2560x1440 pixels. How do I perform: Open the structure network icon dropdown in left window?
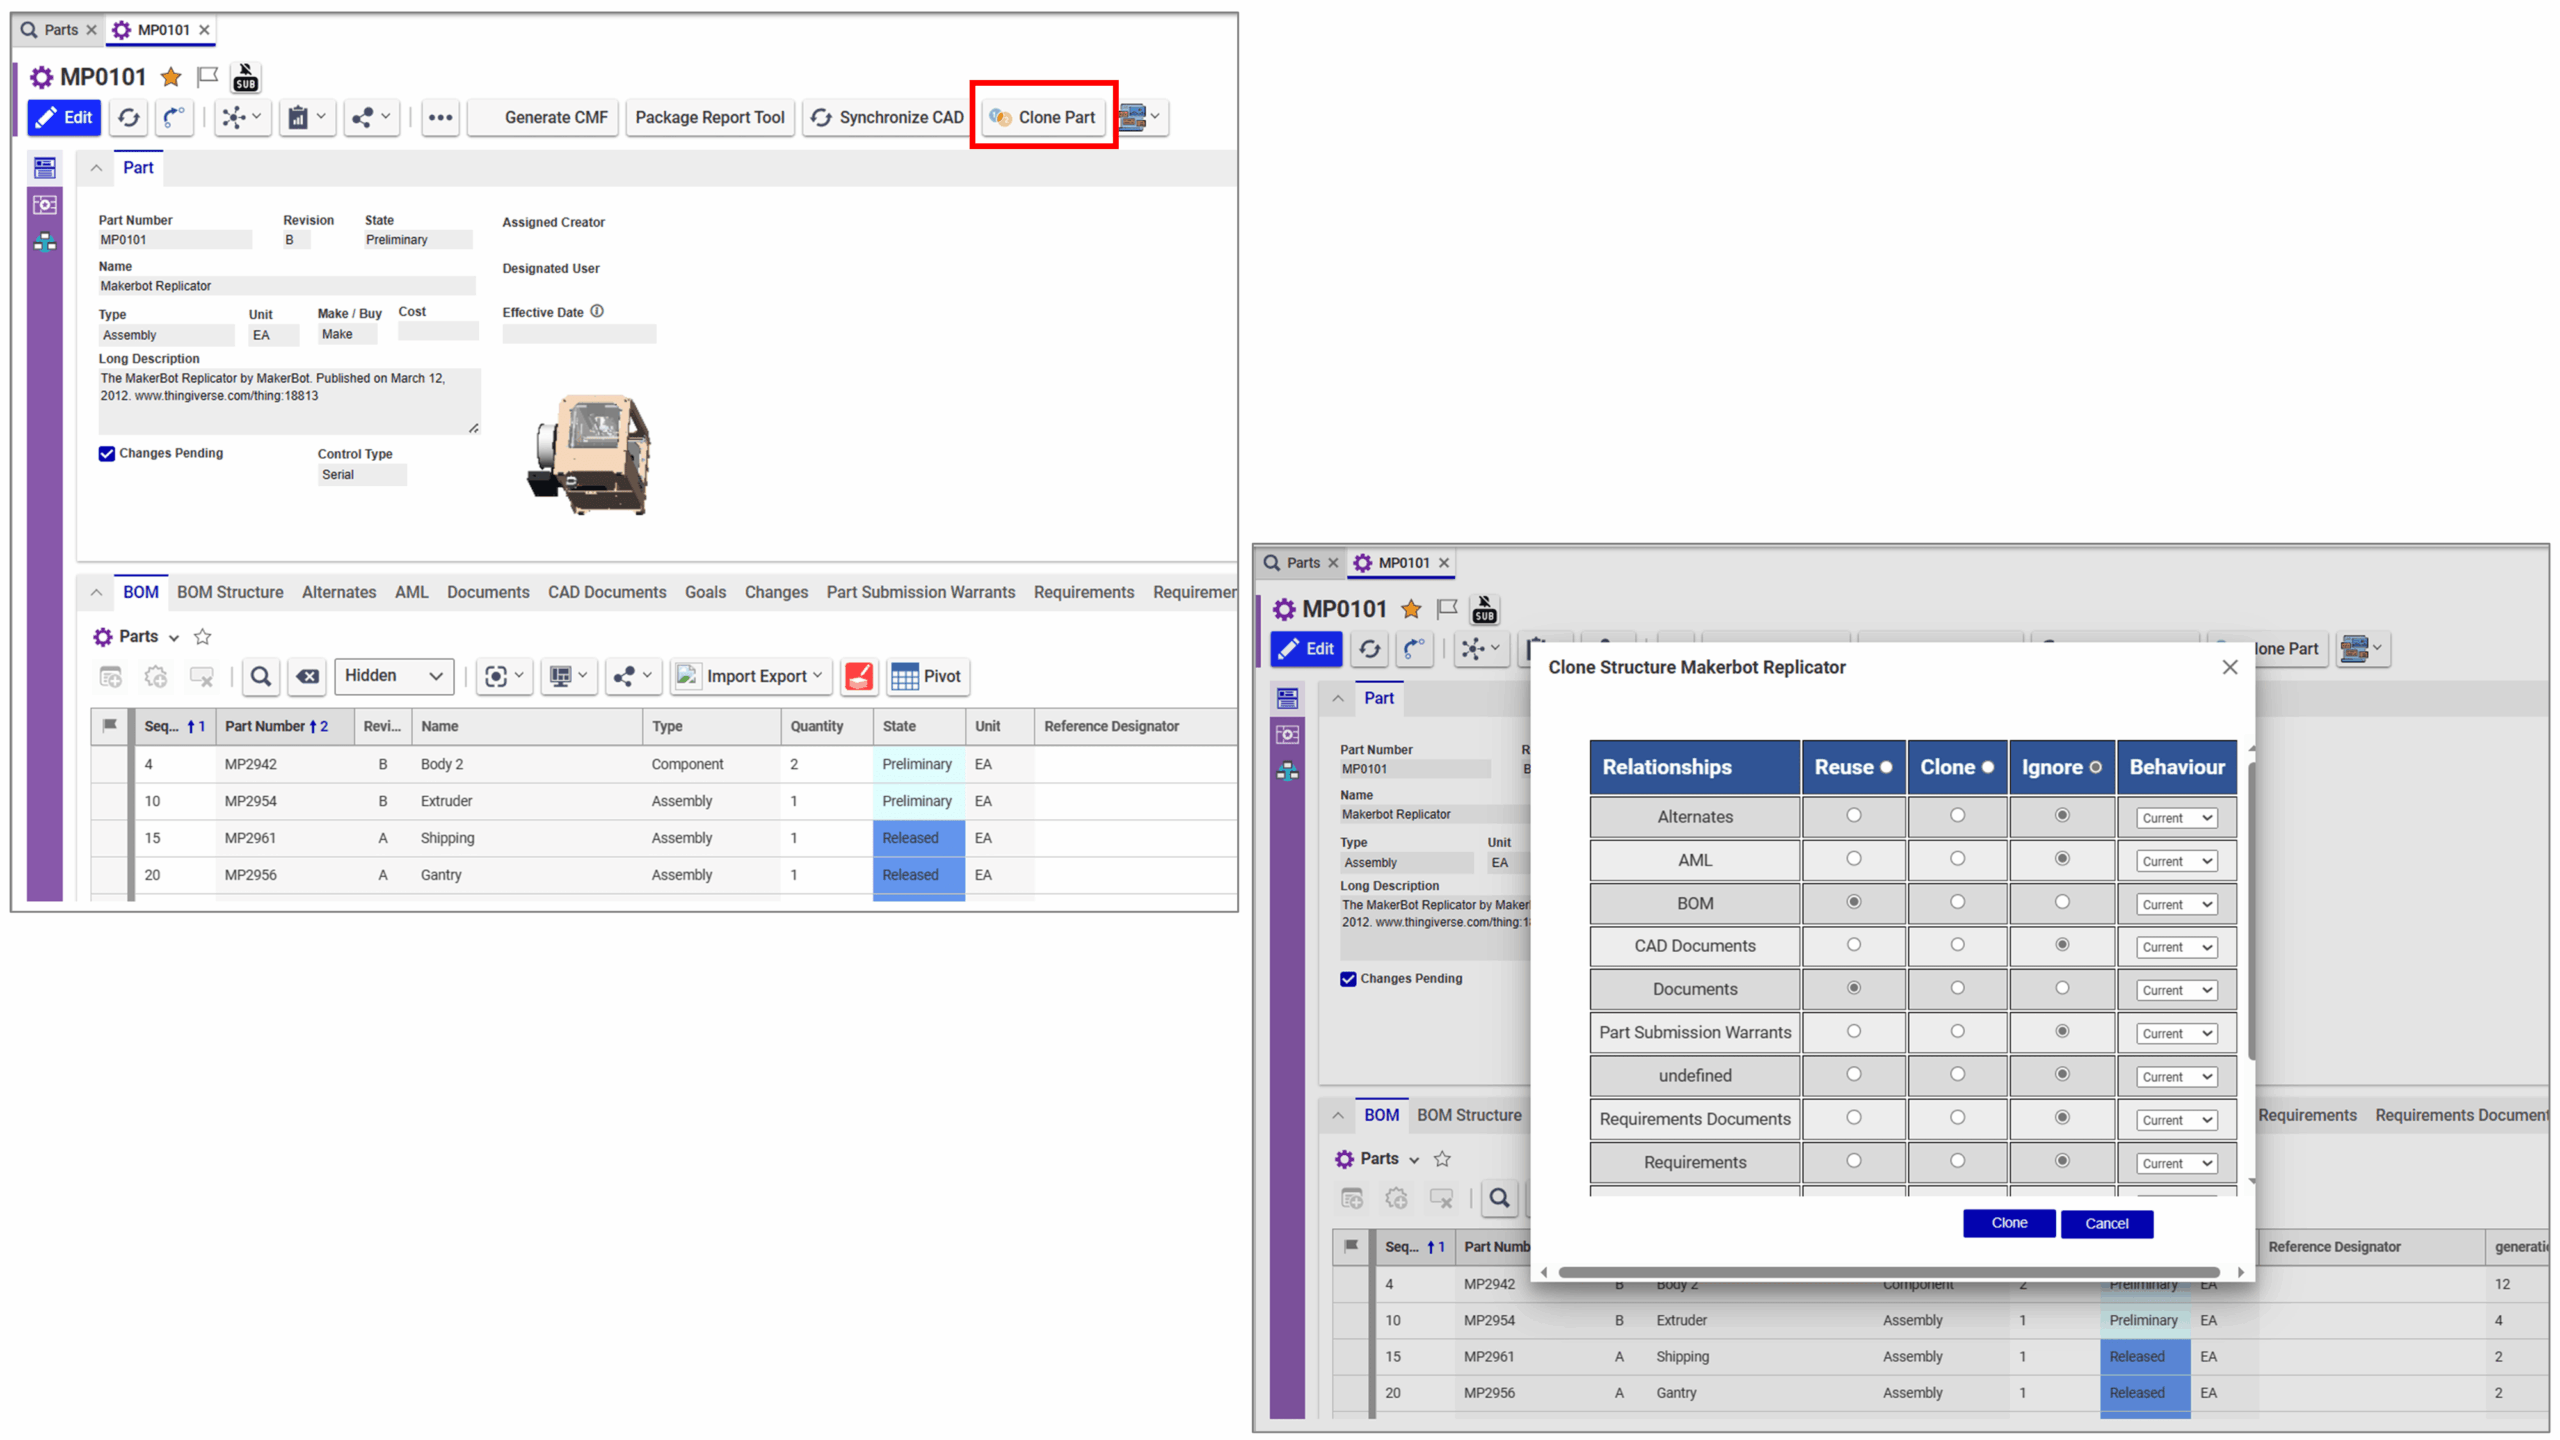[x=242, y=118]
